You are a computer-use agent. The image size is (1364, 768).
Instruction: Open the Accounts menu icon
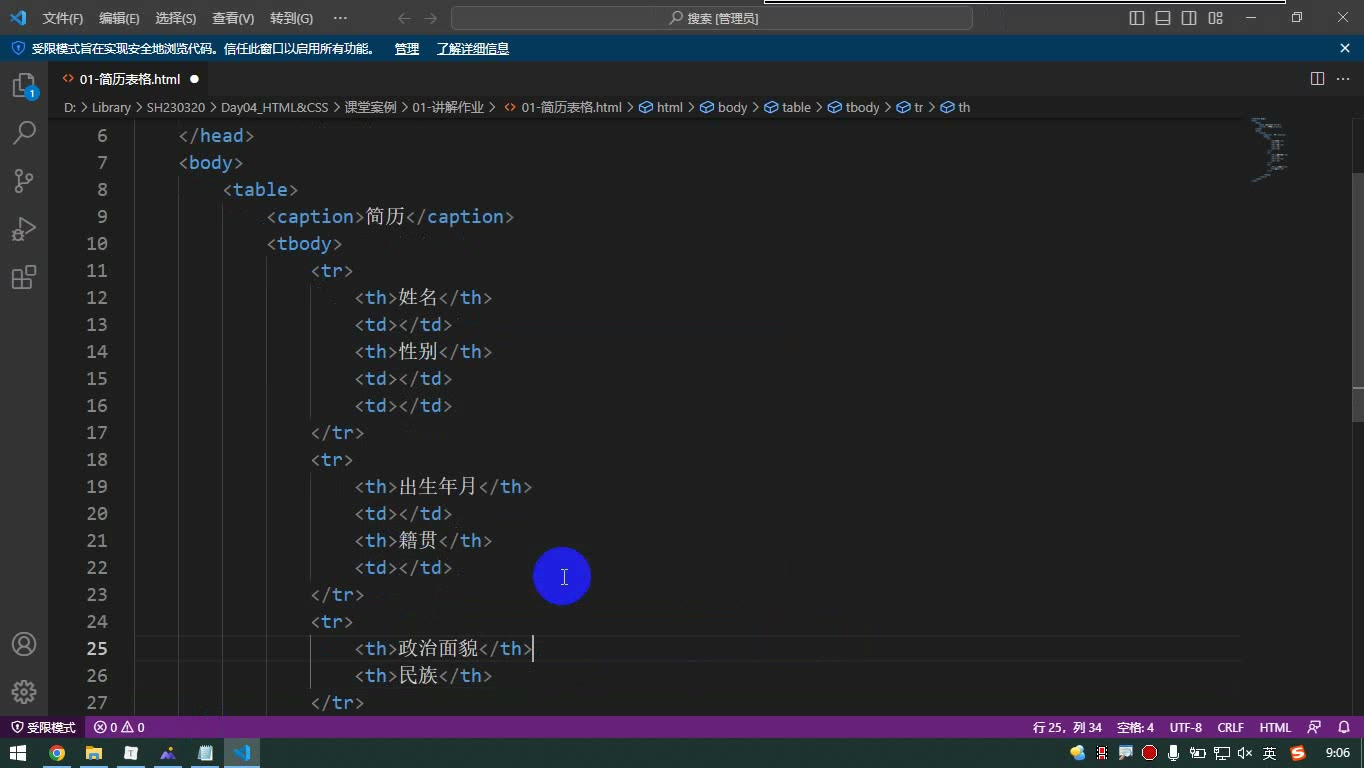pos(24,644)
